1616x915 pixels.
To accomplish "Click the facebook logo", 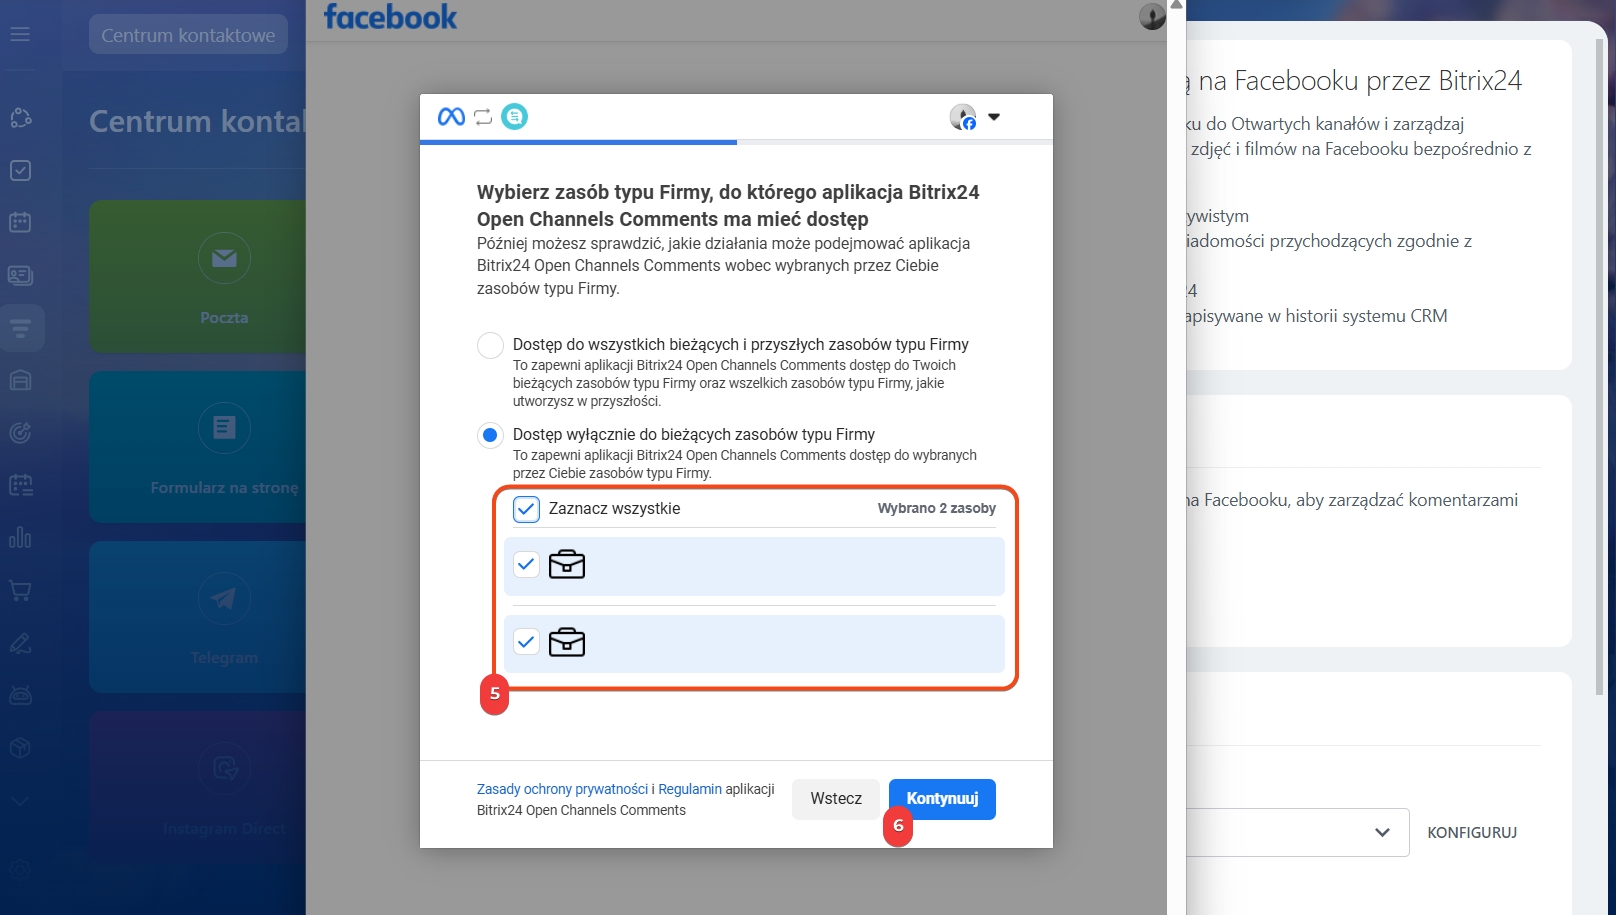I will 390,17.
